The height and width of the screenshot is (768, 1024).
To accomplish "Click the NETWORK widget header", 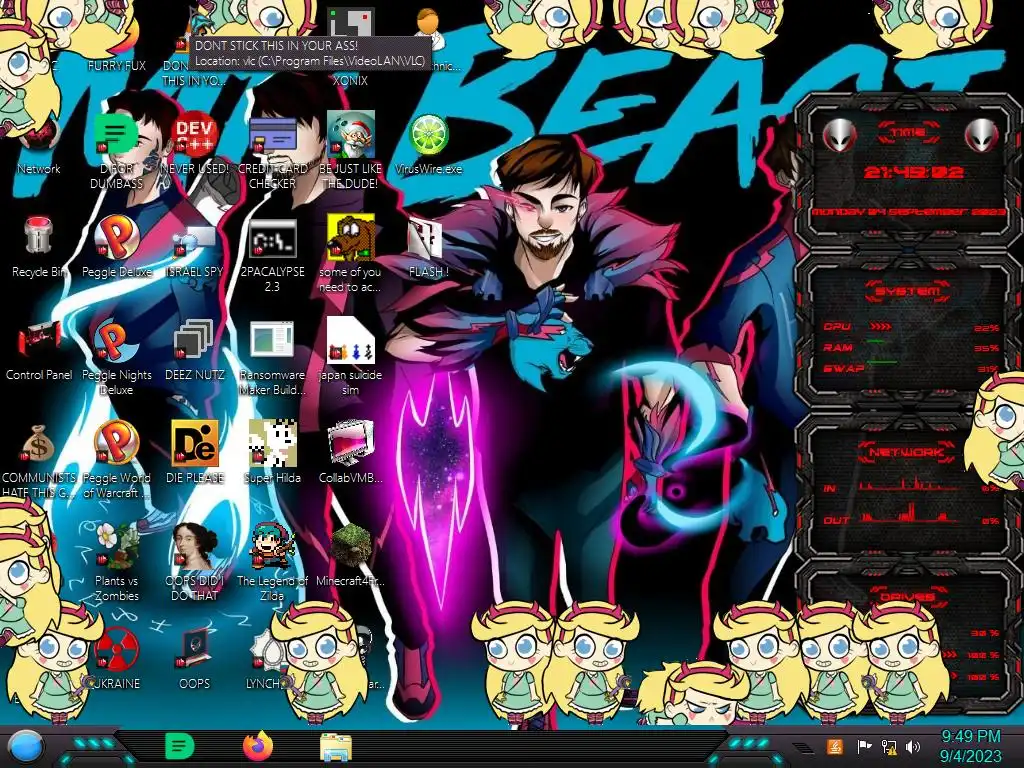I will 907,451.
